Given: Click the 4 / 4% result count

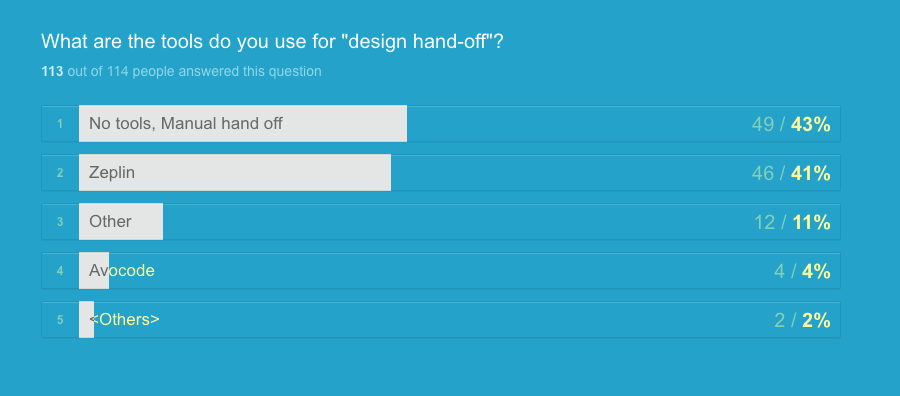Looking at the screenshot, I should point(802,271).
